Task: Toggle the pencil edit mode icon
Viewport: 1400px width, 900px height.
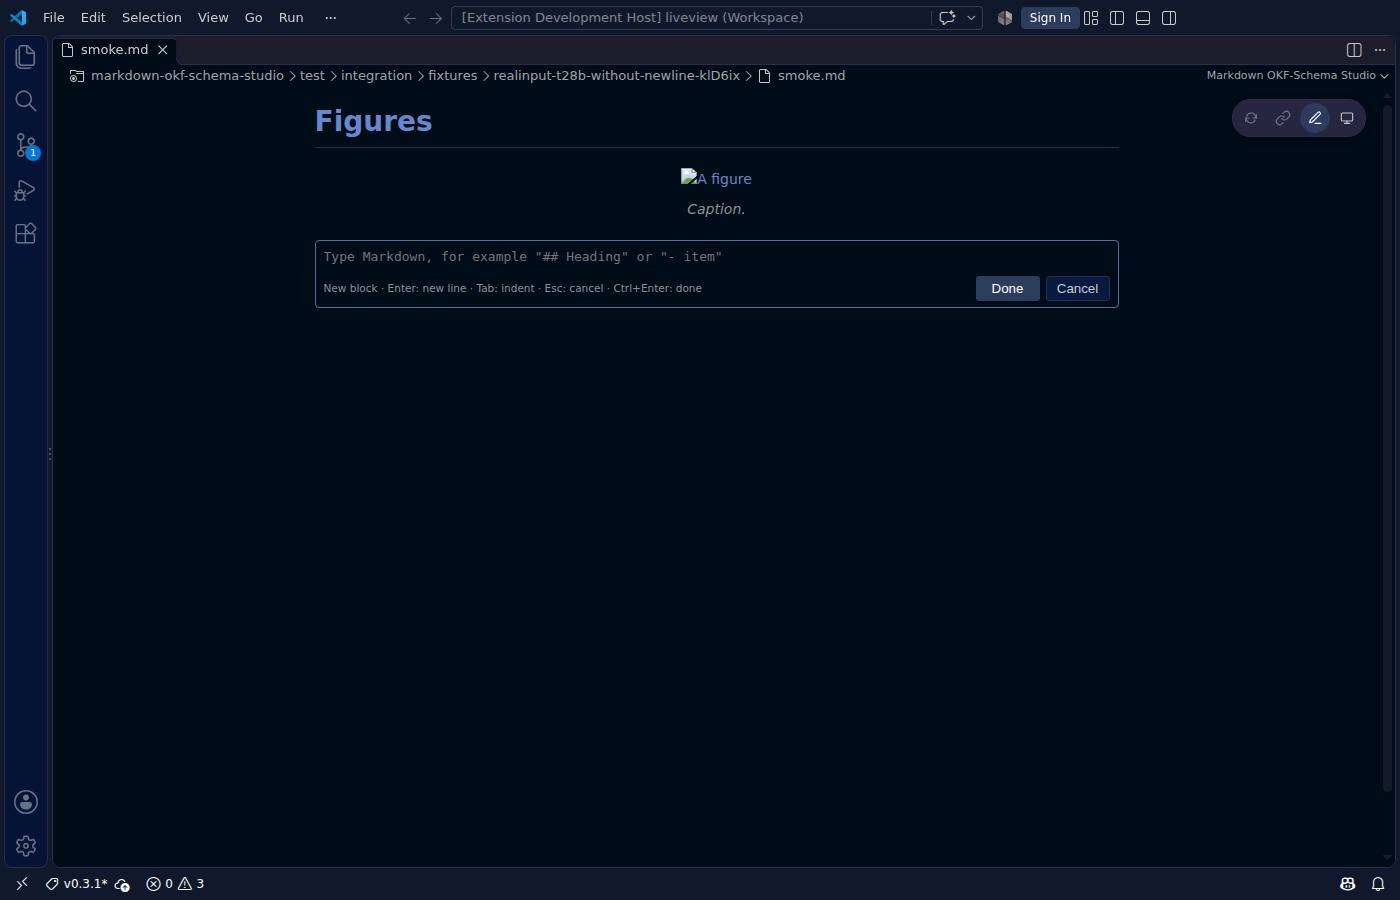Action: pyautogui.click(x=1315, y=118)
